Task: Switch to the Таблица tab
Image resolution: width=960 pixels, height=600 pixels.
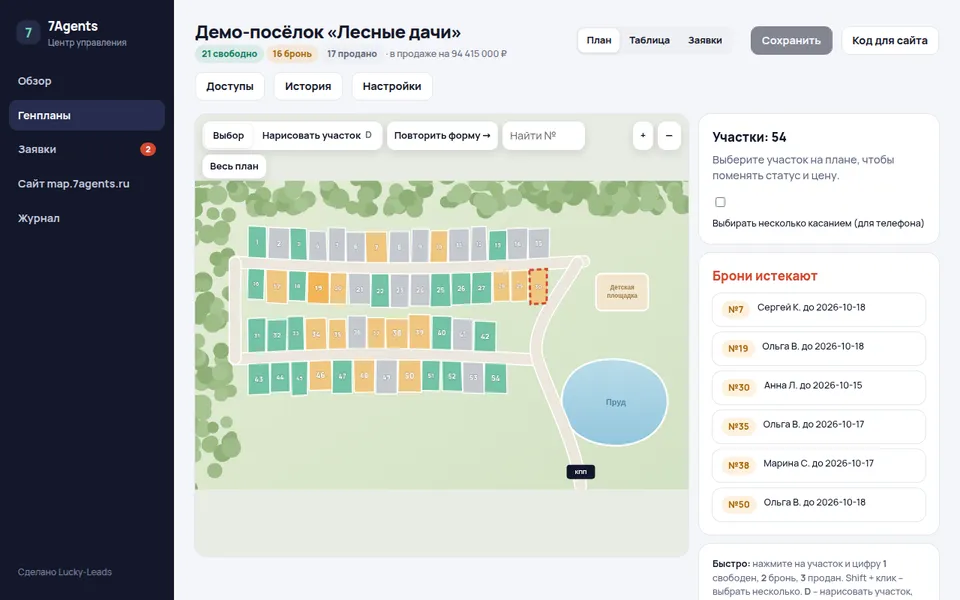Action: tap(649, 40)
